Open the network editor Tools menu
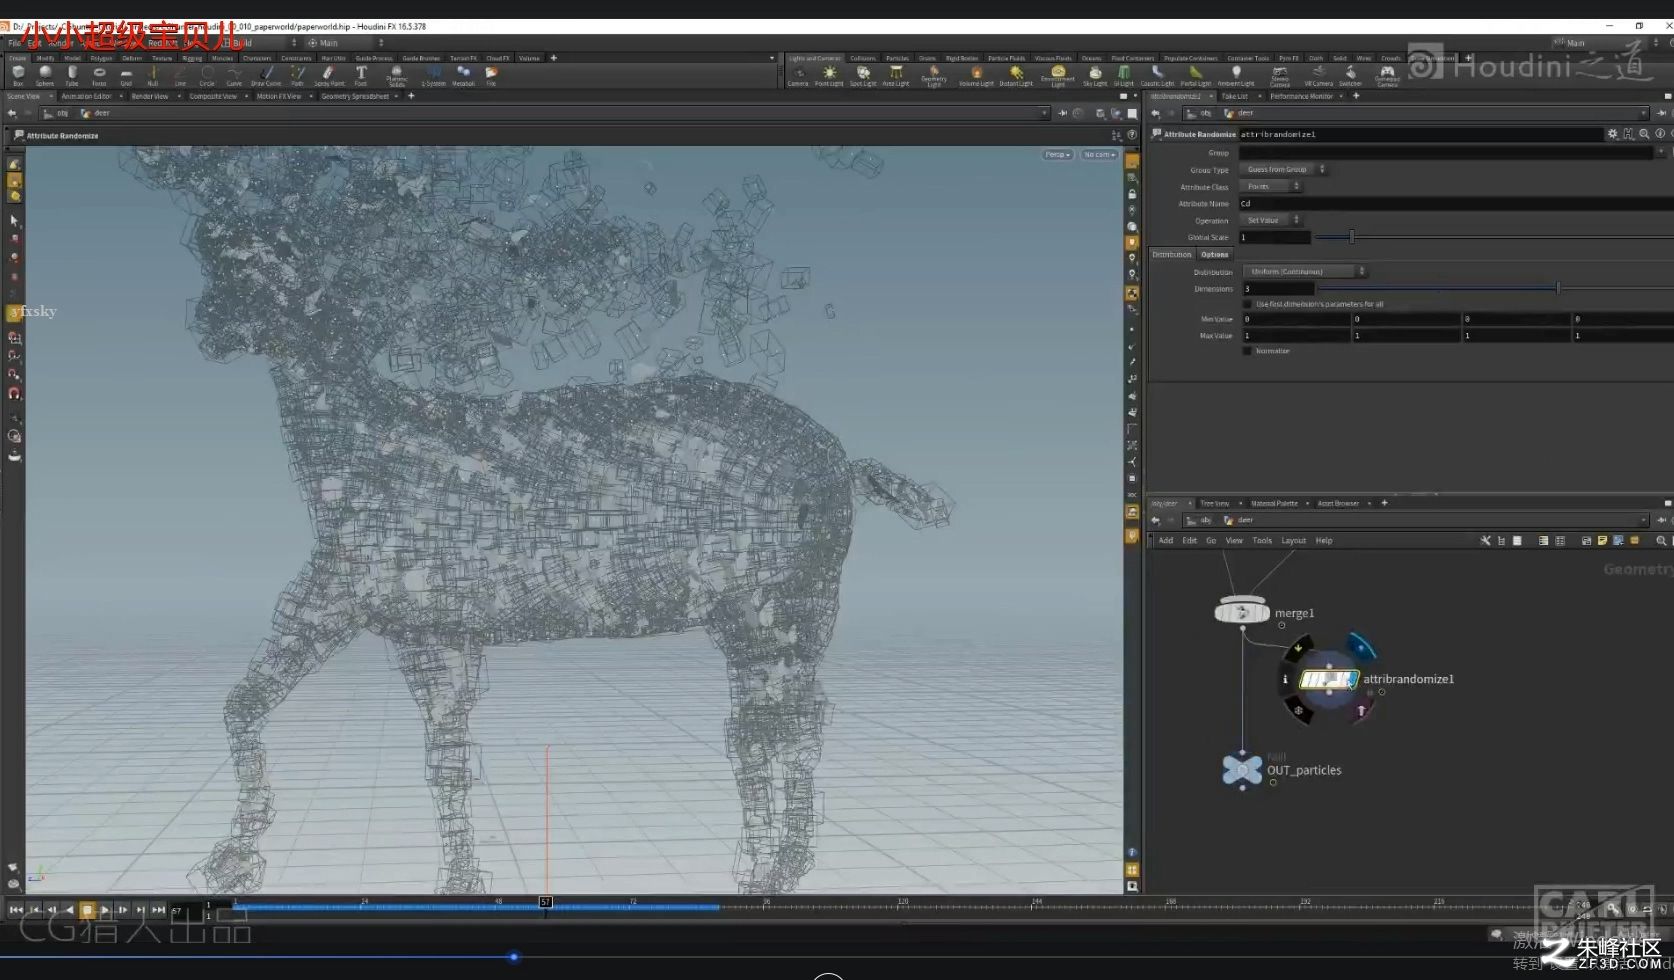 [x=1262, y=541]
